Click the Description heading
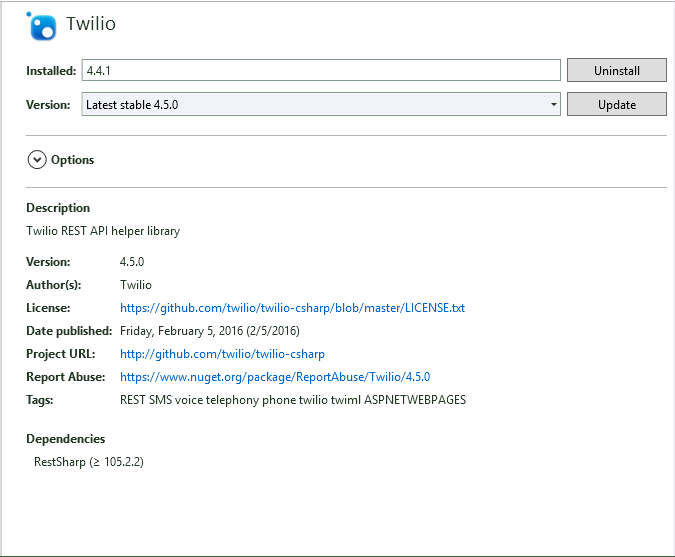 58,208
